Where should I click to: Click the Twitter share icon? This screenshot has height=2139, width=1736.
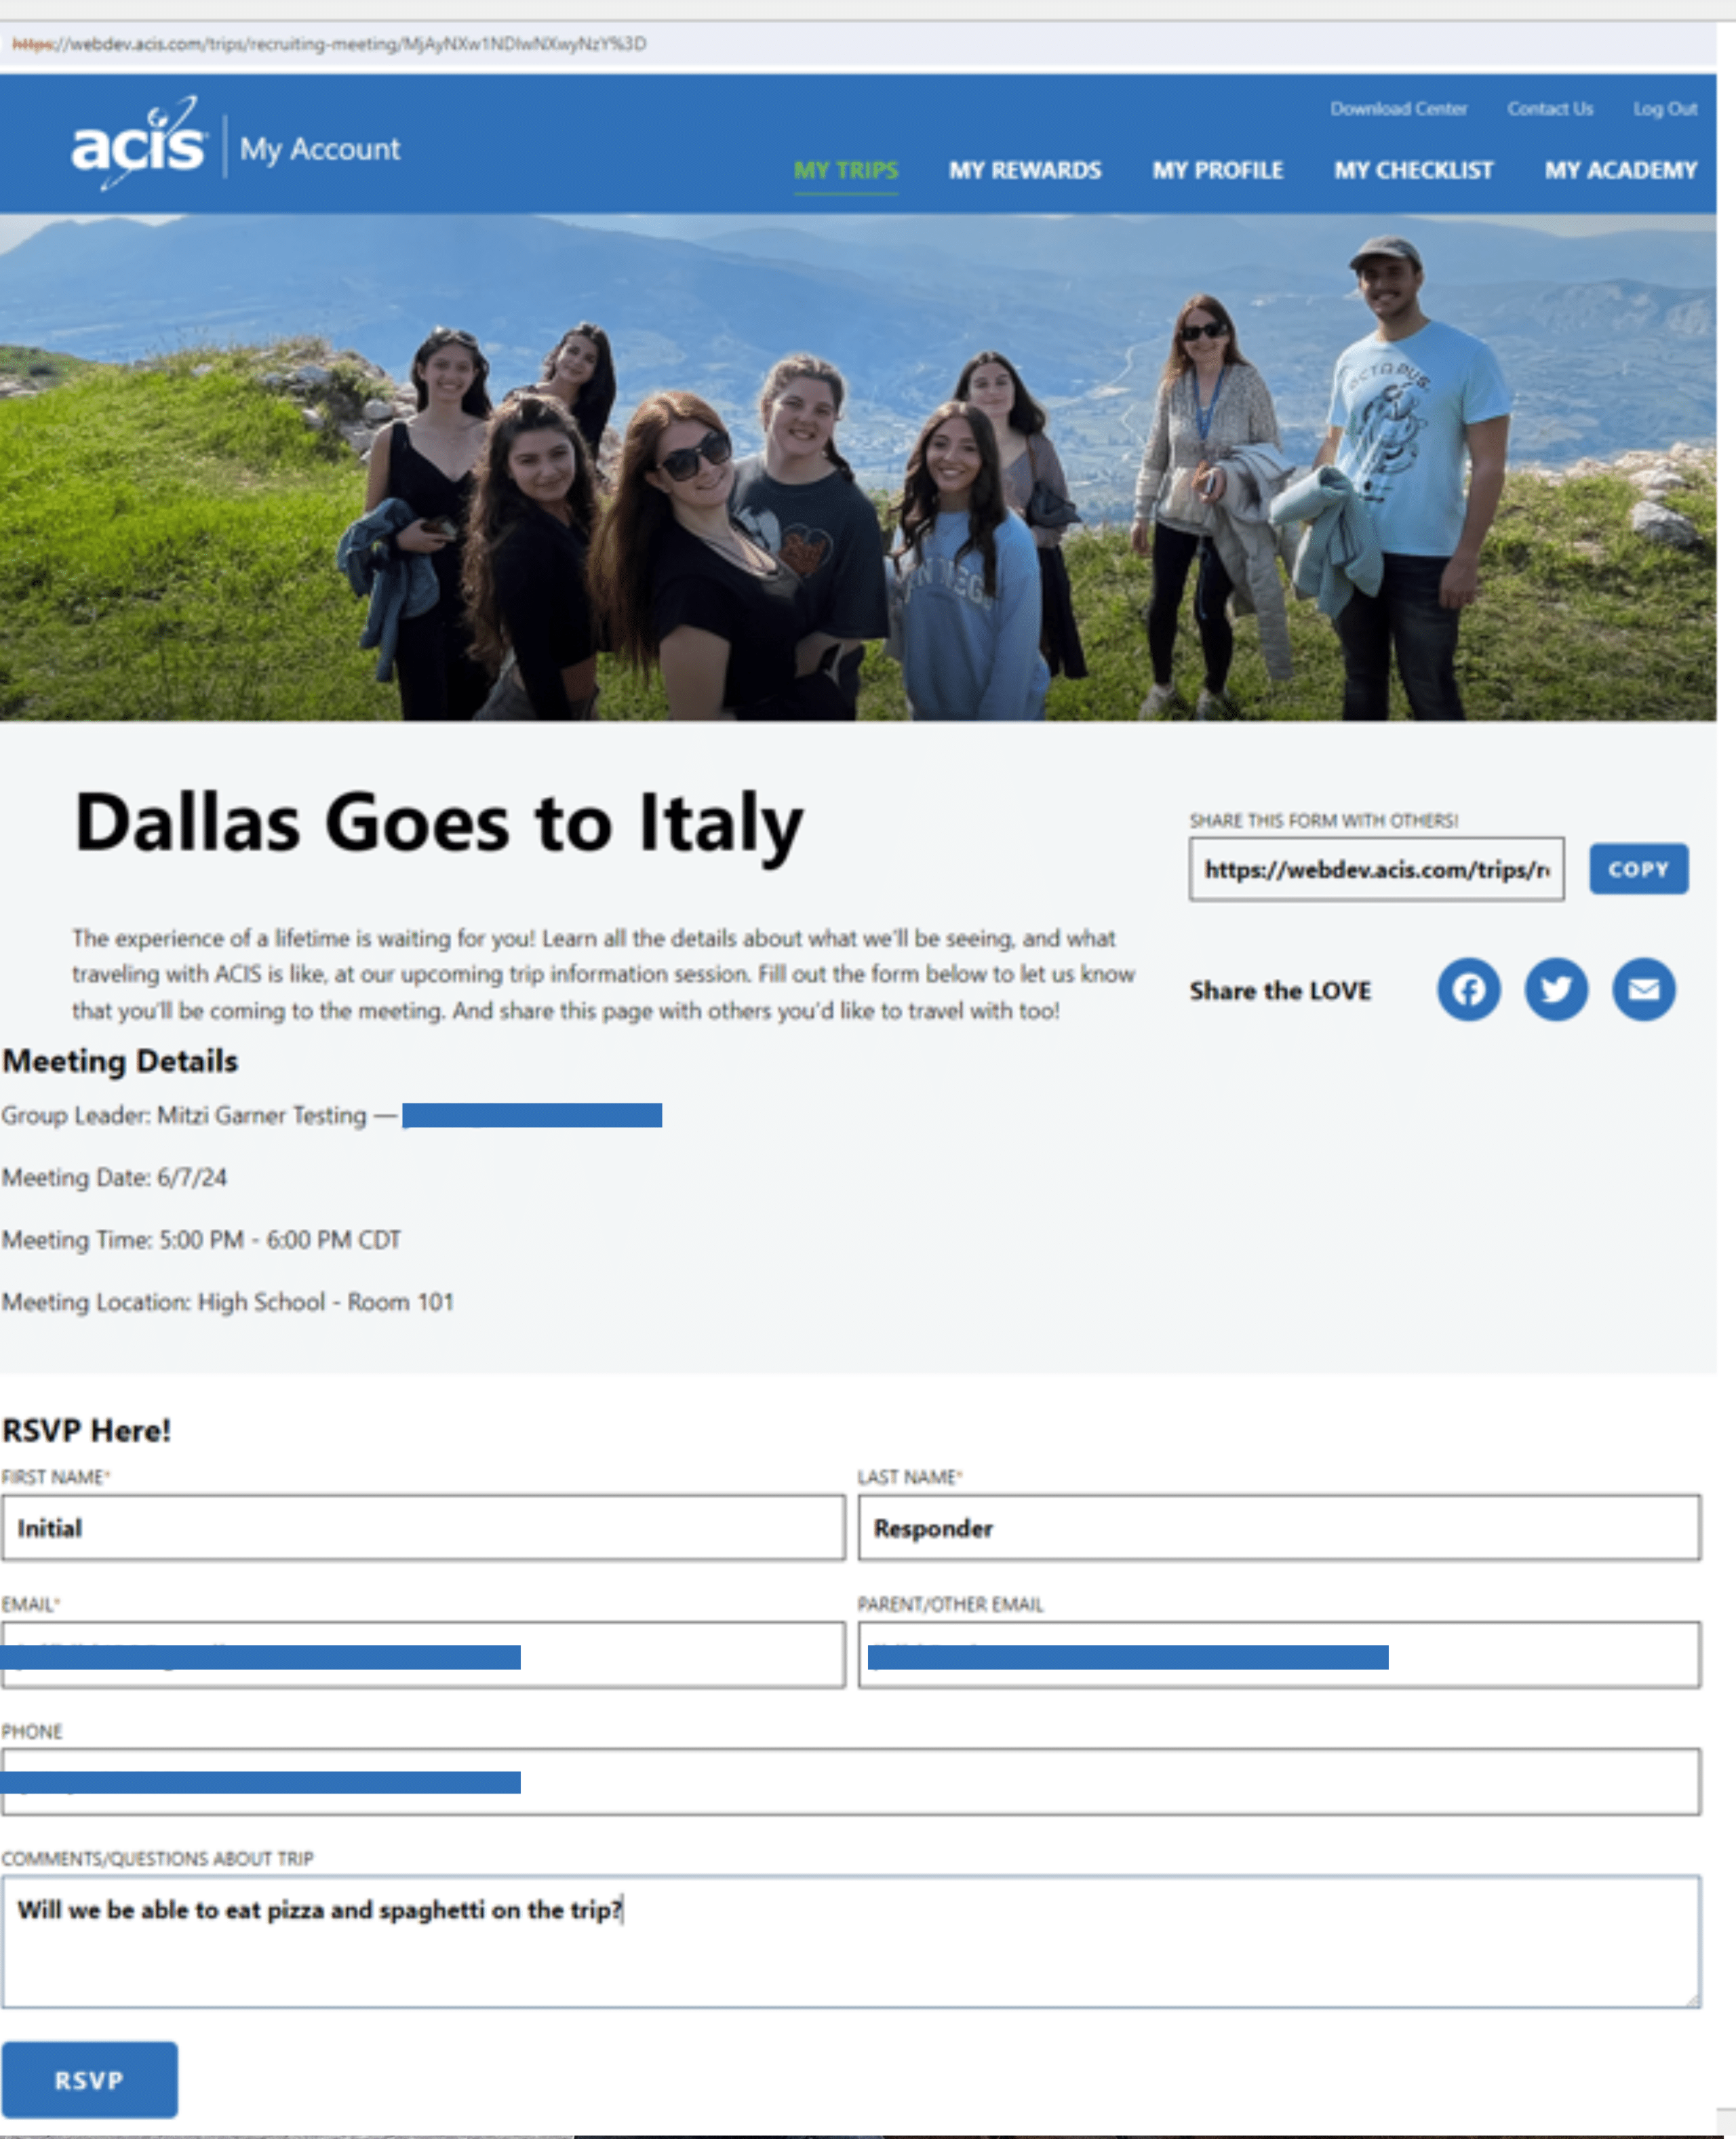click(x=1557, y=988)
